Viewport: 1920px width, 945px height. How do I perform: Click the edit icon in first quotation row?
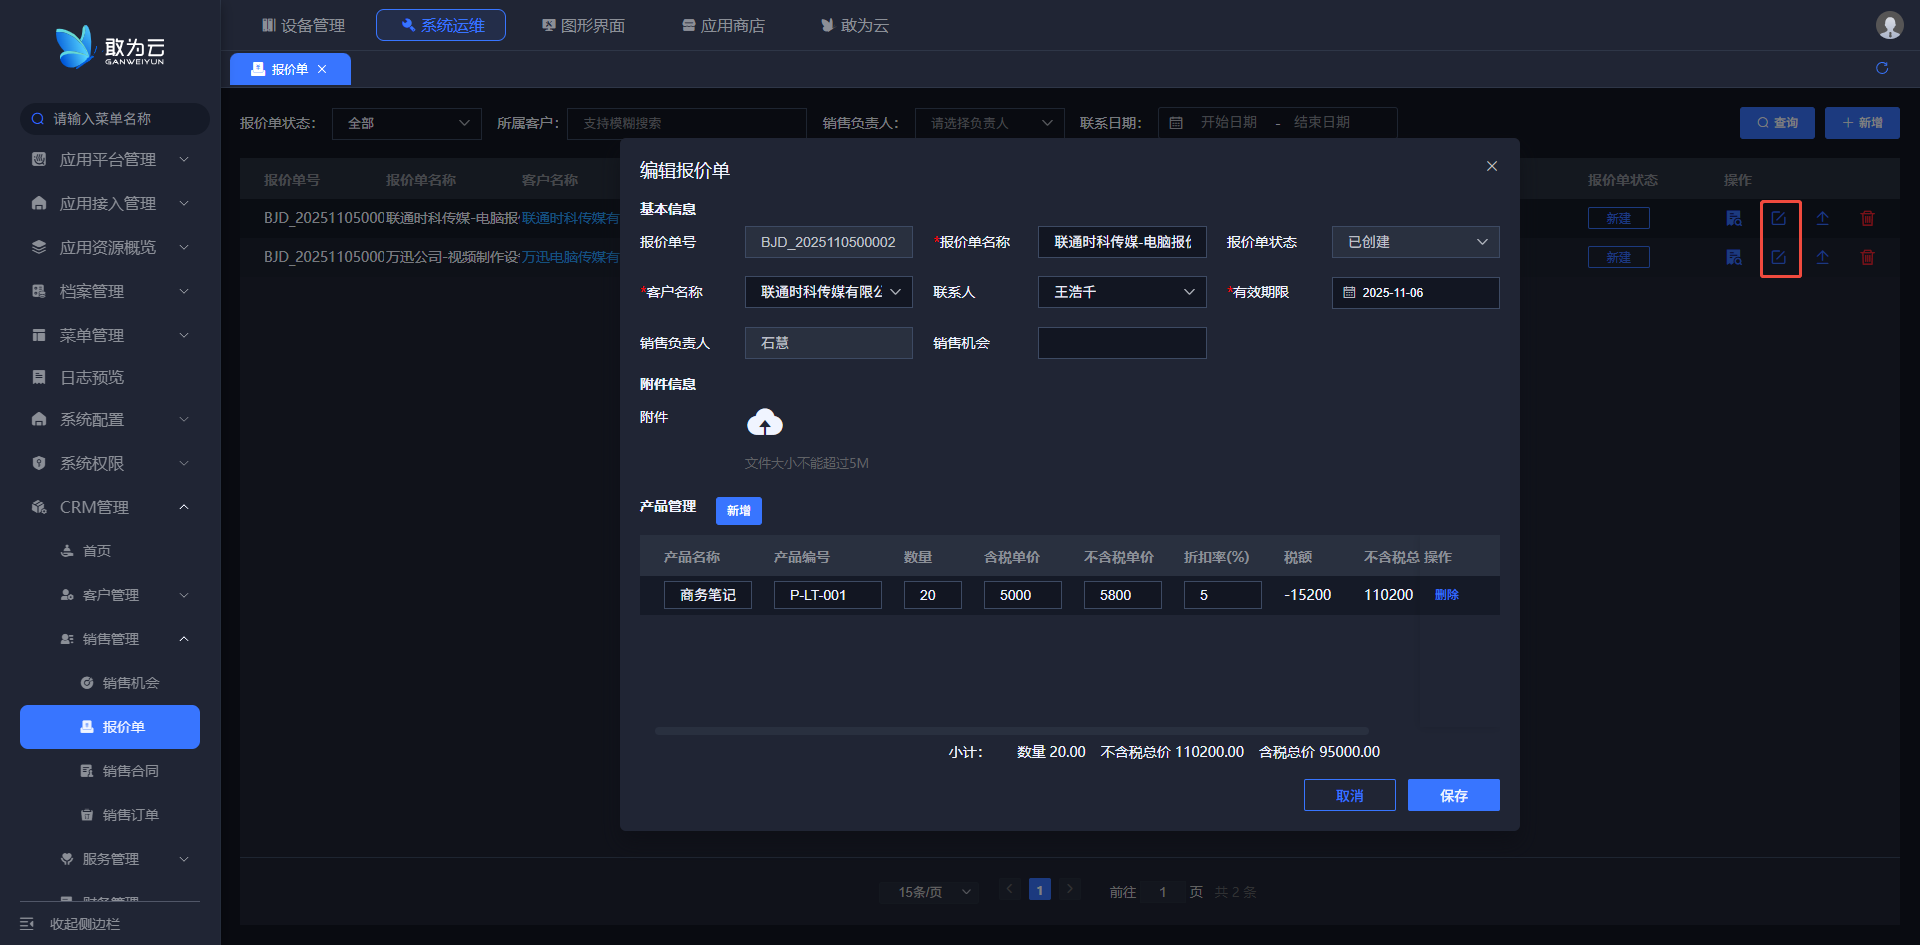(1779, 218)
